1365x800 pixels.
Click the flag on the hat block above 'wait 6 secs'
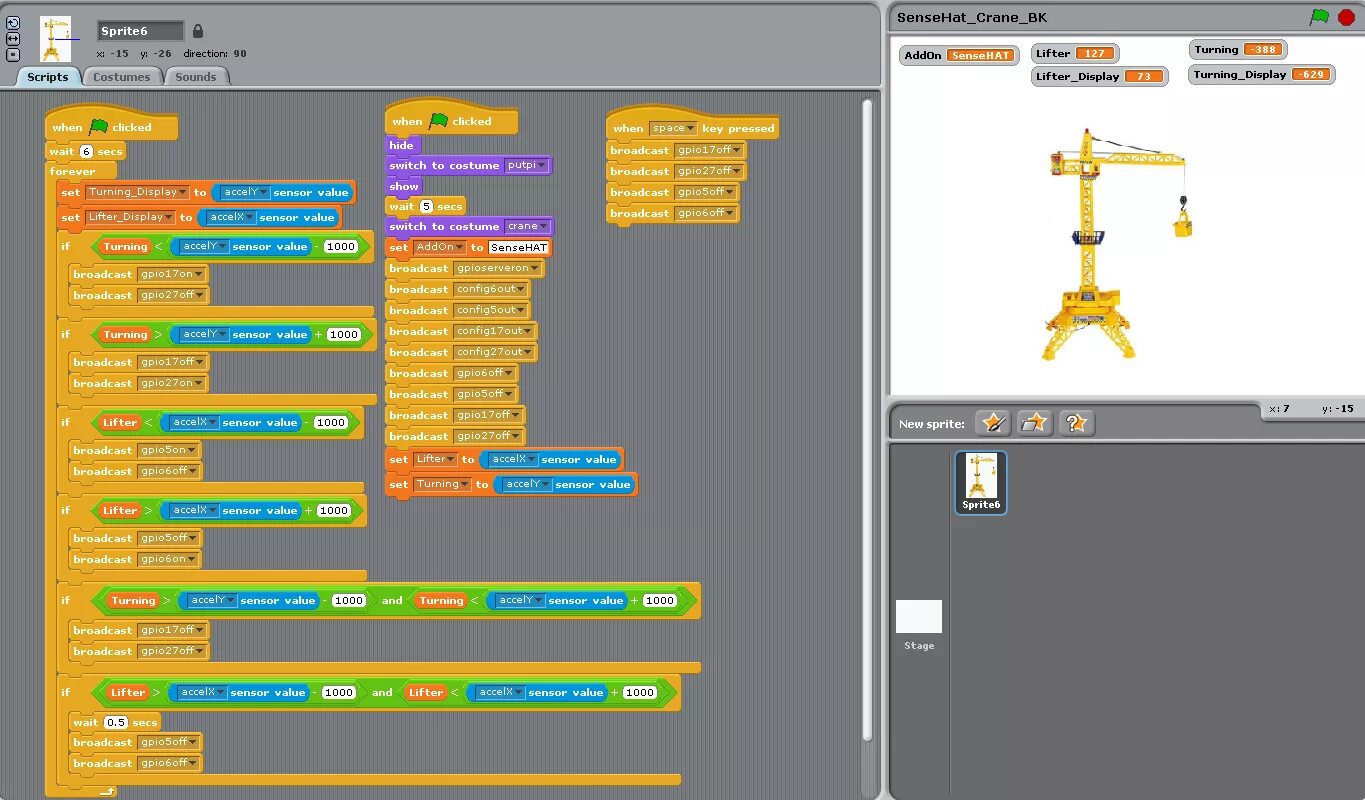click(98, 127)
